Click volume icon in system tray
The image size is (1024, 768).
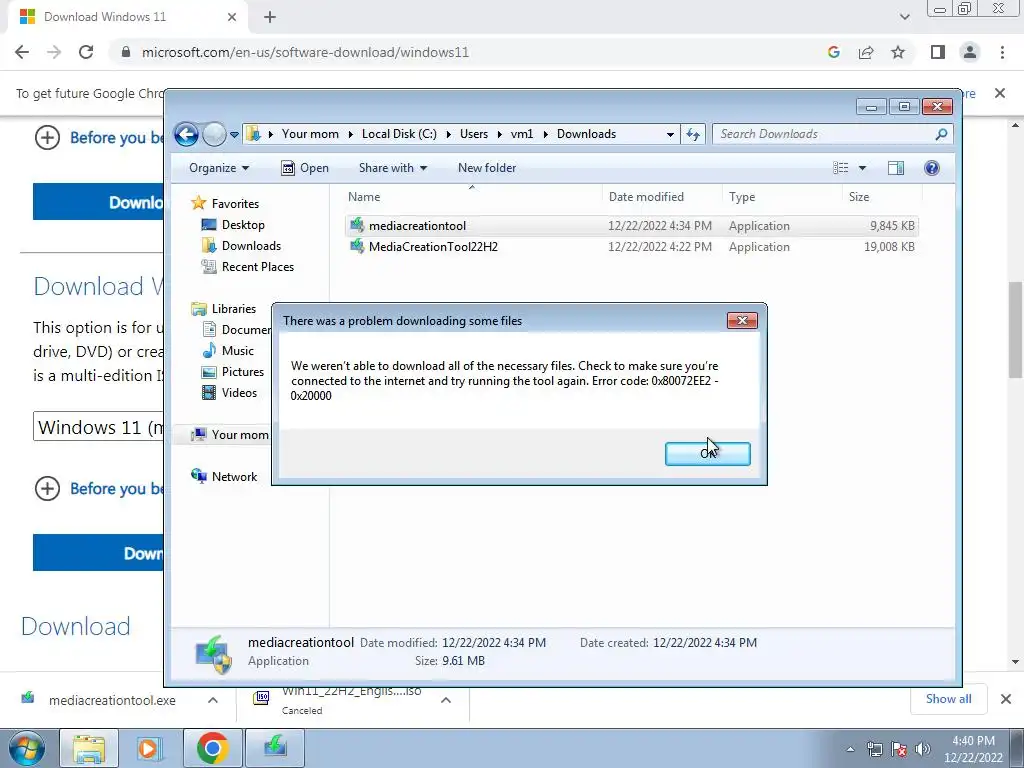point(922,749)
